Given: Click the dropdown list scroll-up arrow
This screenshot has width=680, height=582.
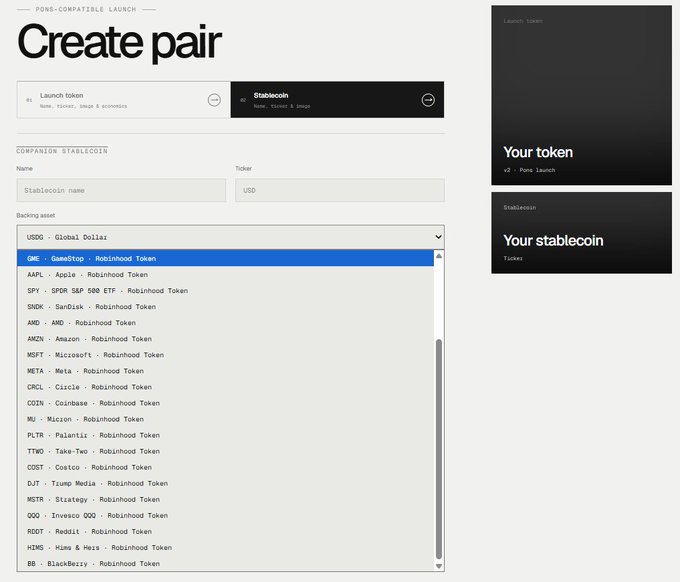Looking at the screenshot, I should (x=439, y=256).
